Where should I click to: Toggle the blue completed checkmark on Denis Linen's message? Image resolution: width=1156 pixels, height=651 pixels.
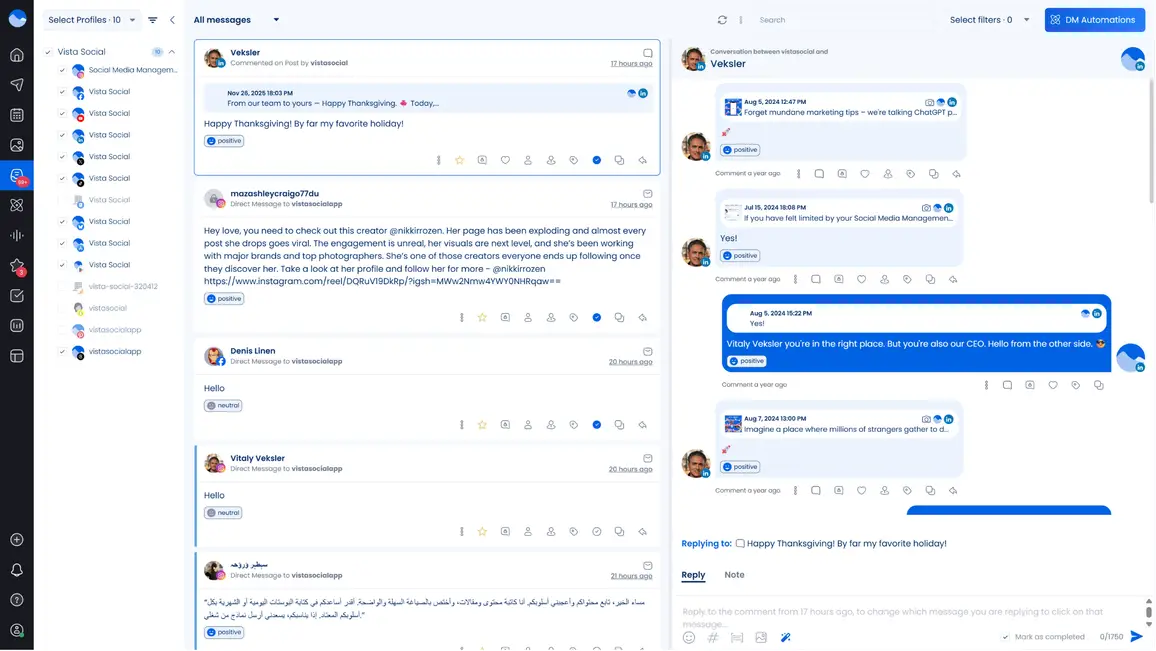[x=597, y=424]
